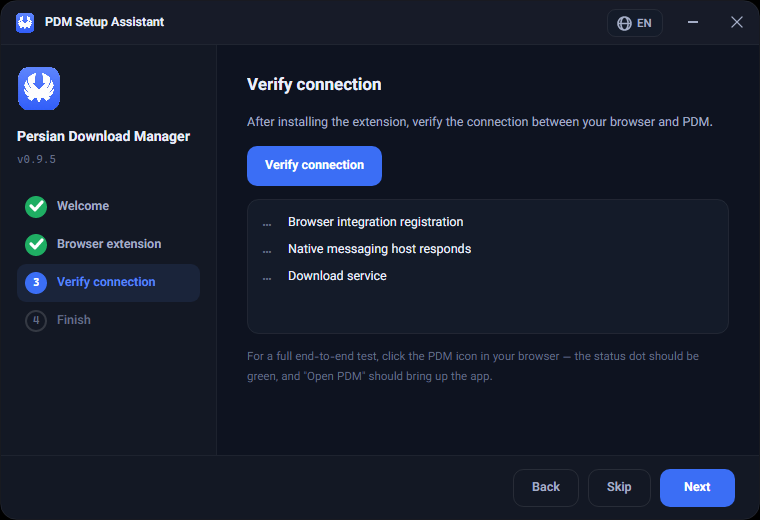
Task: Click the PDM logo in title bar
Action: point(25,22)
